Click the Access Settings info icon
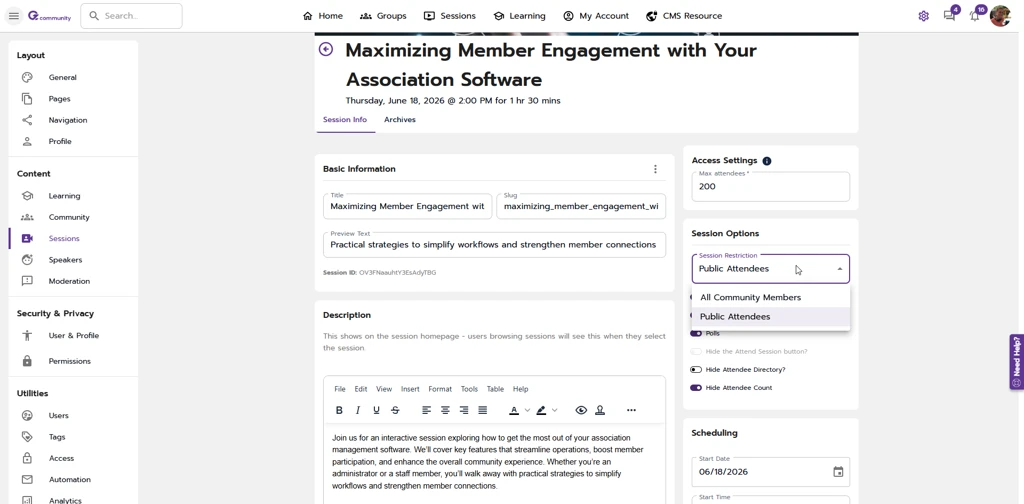This screenshot has width=1024, height=504. 767,161
